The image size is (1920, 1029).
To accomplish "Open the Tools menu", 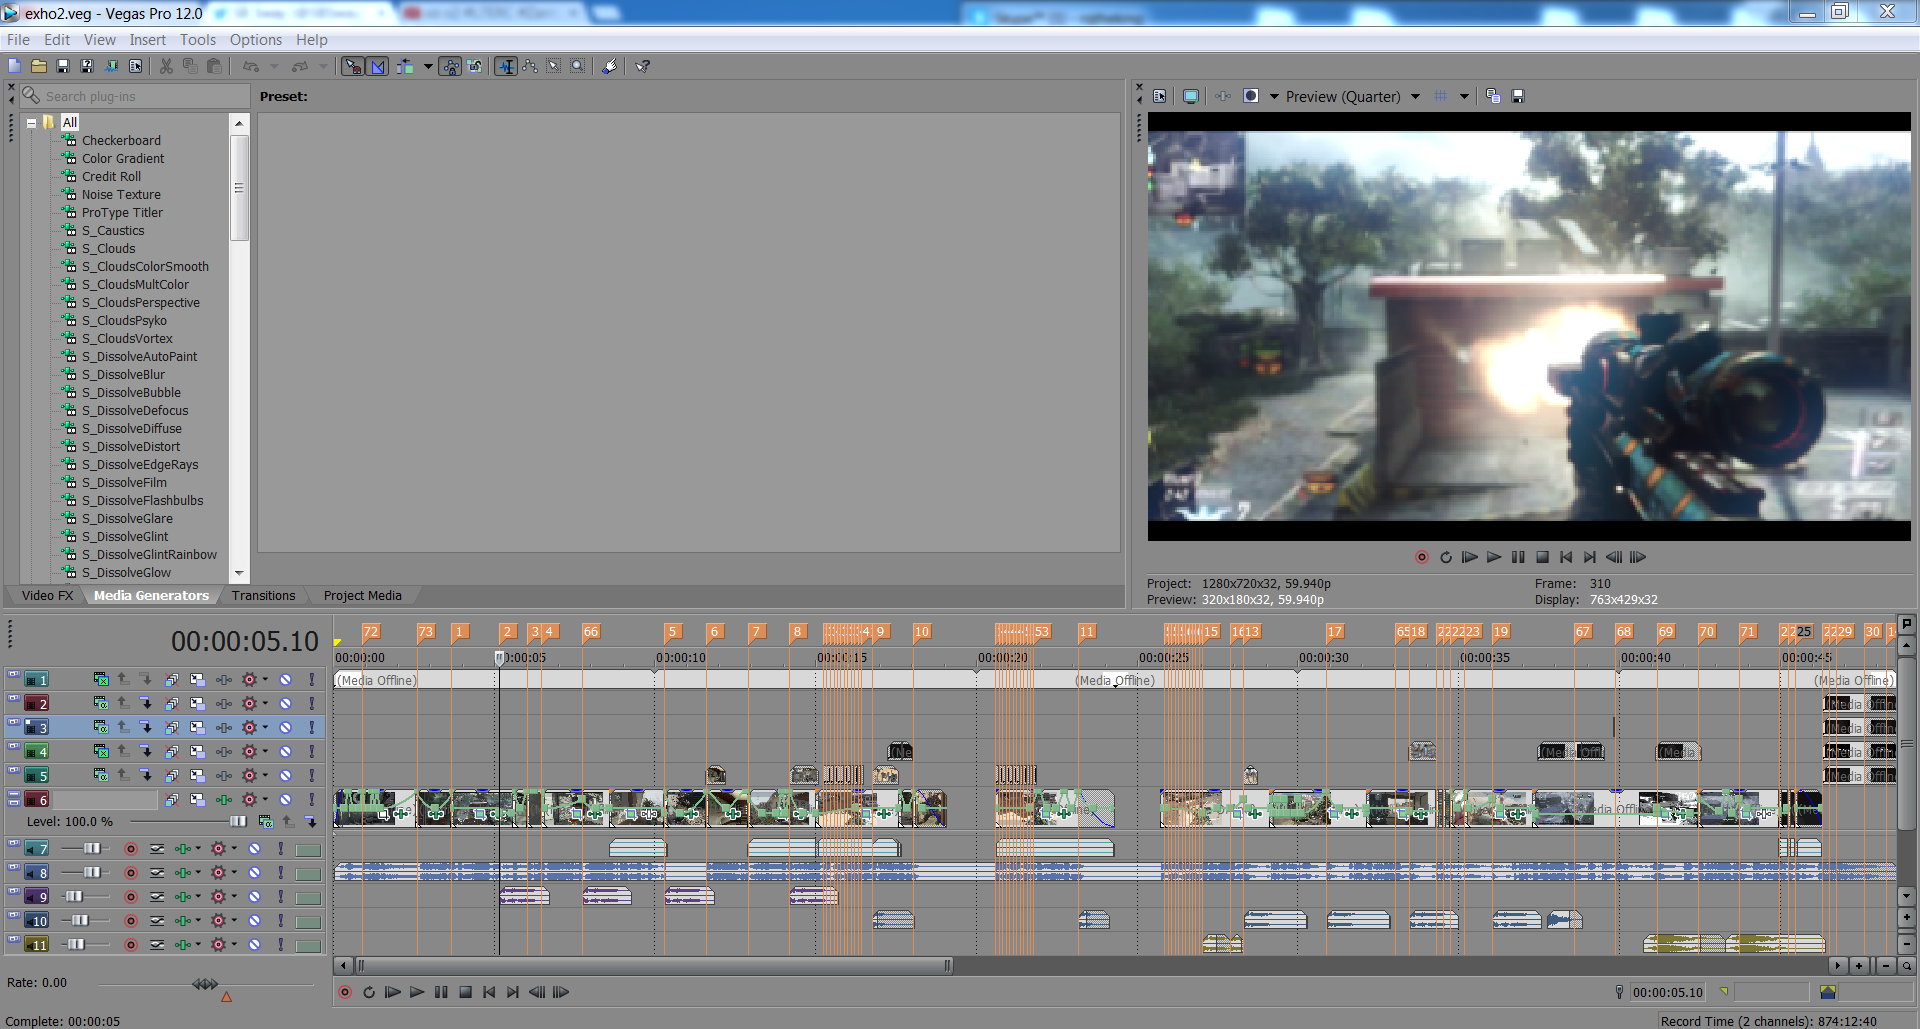I will [198, 40].
